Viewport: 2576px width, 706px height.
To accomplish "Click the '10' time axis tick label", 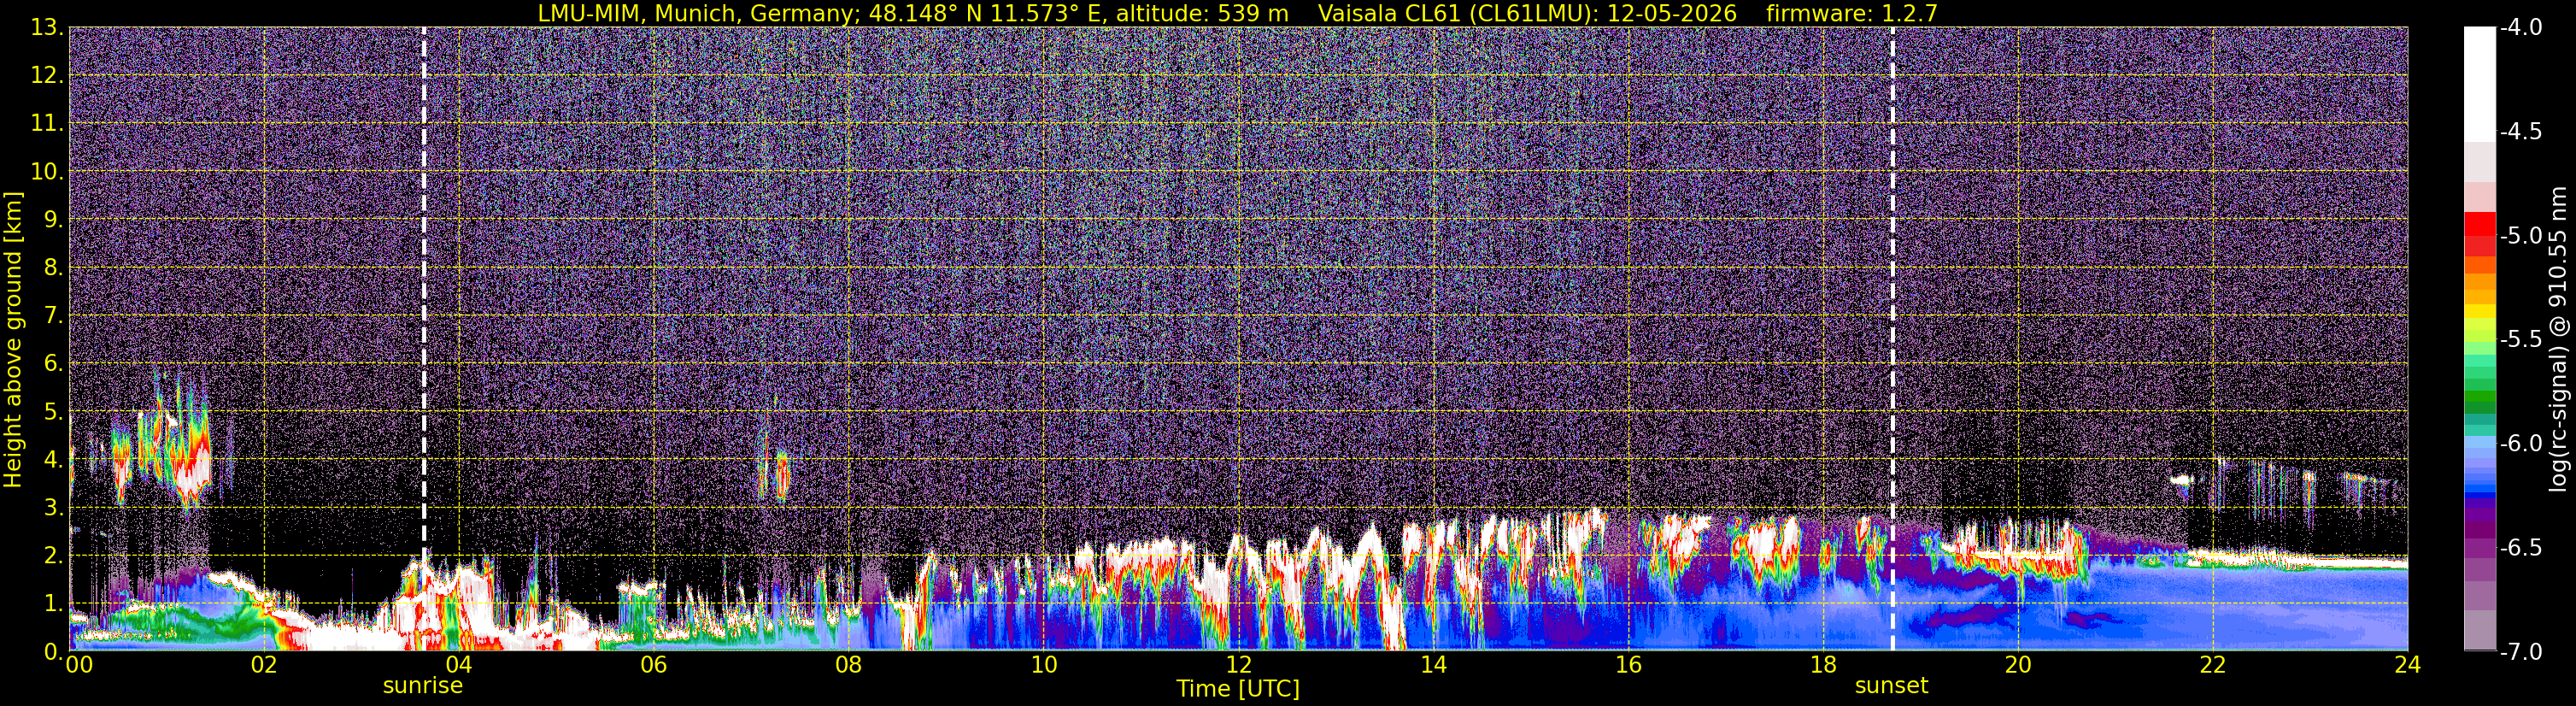I will point(1043,665).
